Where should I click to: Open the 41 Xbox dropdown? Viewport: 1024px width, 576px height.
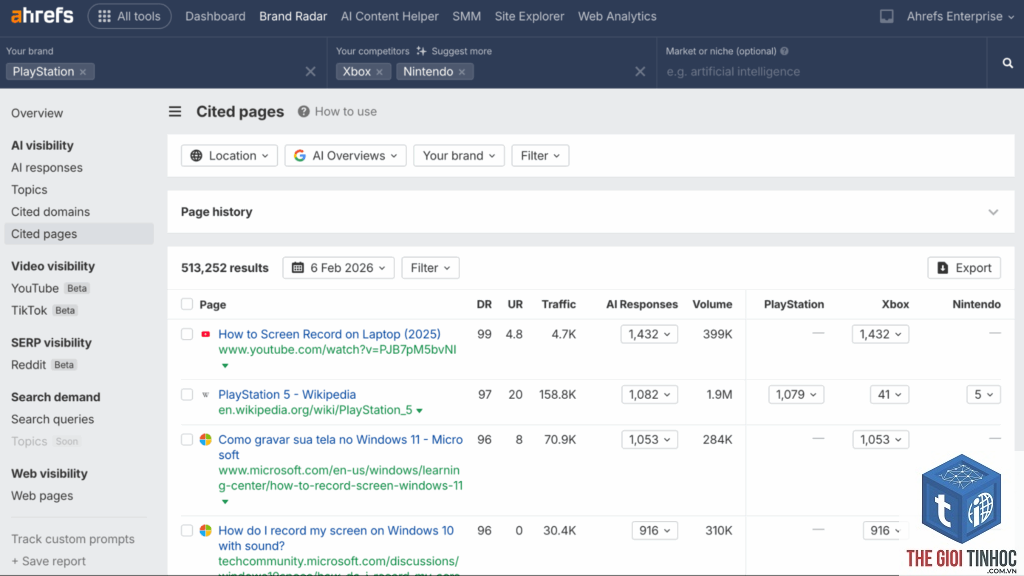click(889, 394)
